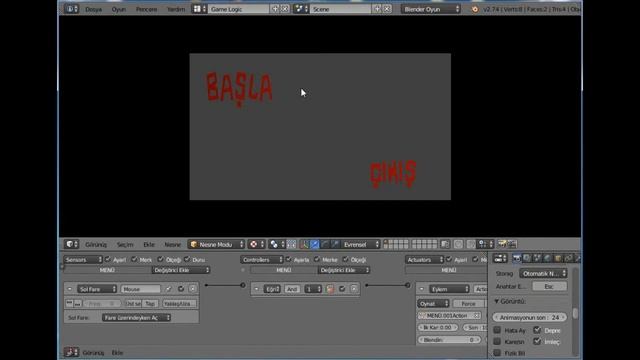Click the Game Logic layout name field
The image size is (640, 360).
pos(238,9)
